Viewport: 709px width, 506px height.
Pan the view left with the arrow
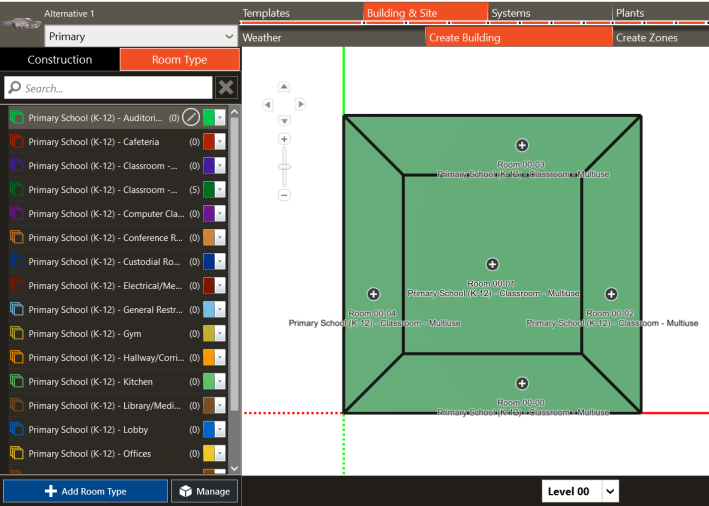(268, 105)
